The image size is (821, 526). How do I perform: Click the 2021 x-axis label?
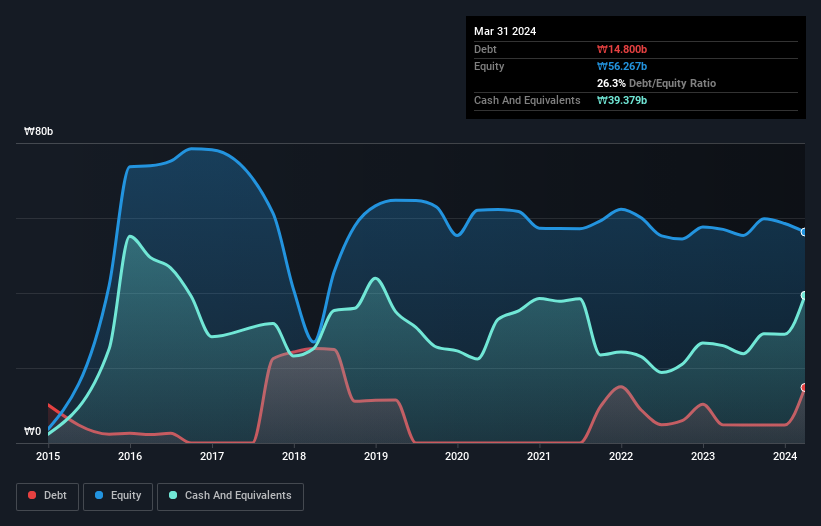(x=539, y=456)
